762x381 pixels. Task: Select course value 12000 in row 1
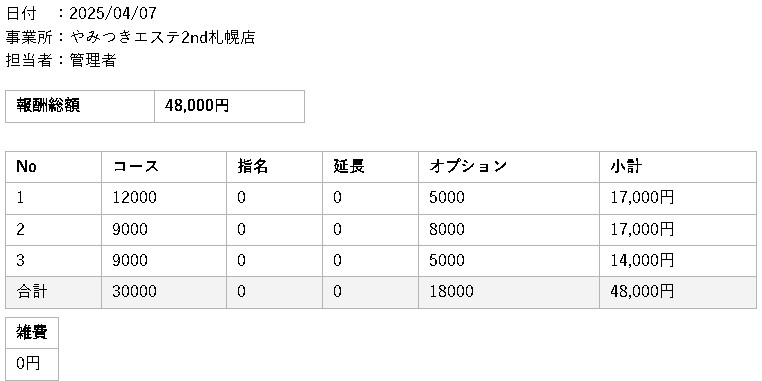(x=135, y=198)
